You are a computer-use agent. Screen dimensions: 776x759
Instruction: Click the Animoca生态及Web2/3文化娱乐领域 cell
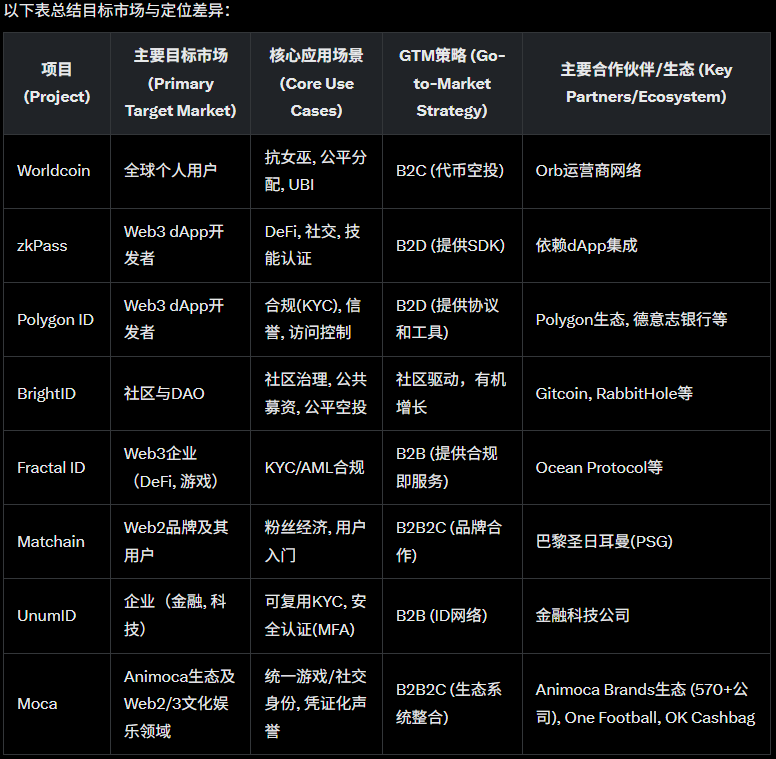(180, 704)
